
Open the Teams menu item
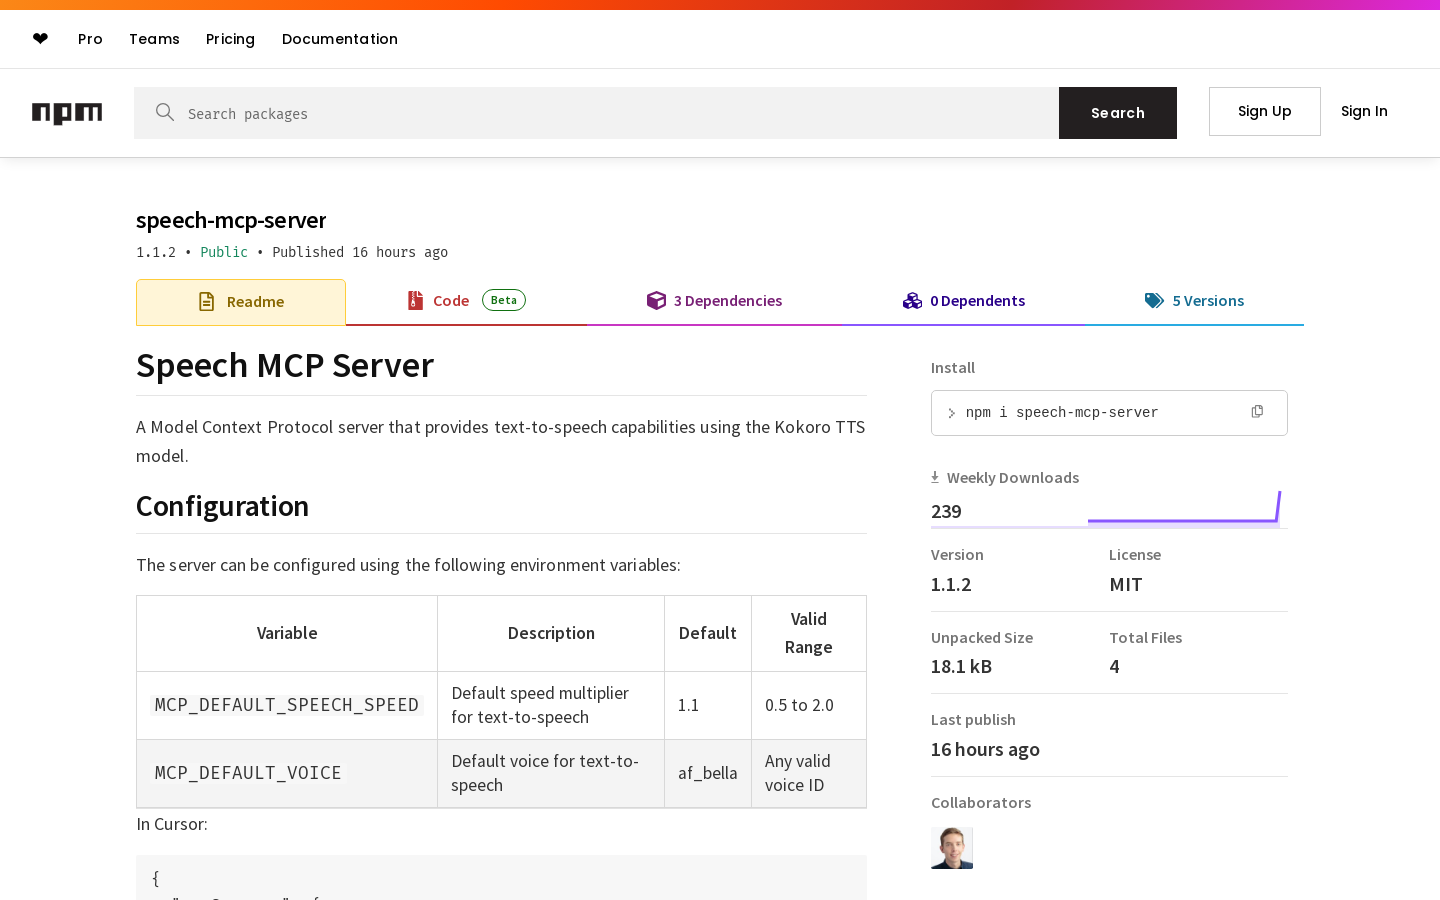pyautogui.click(x=154, y=39)
